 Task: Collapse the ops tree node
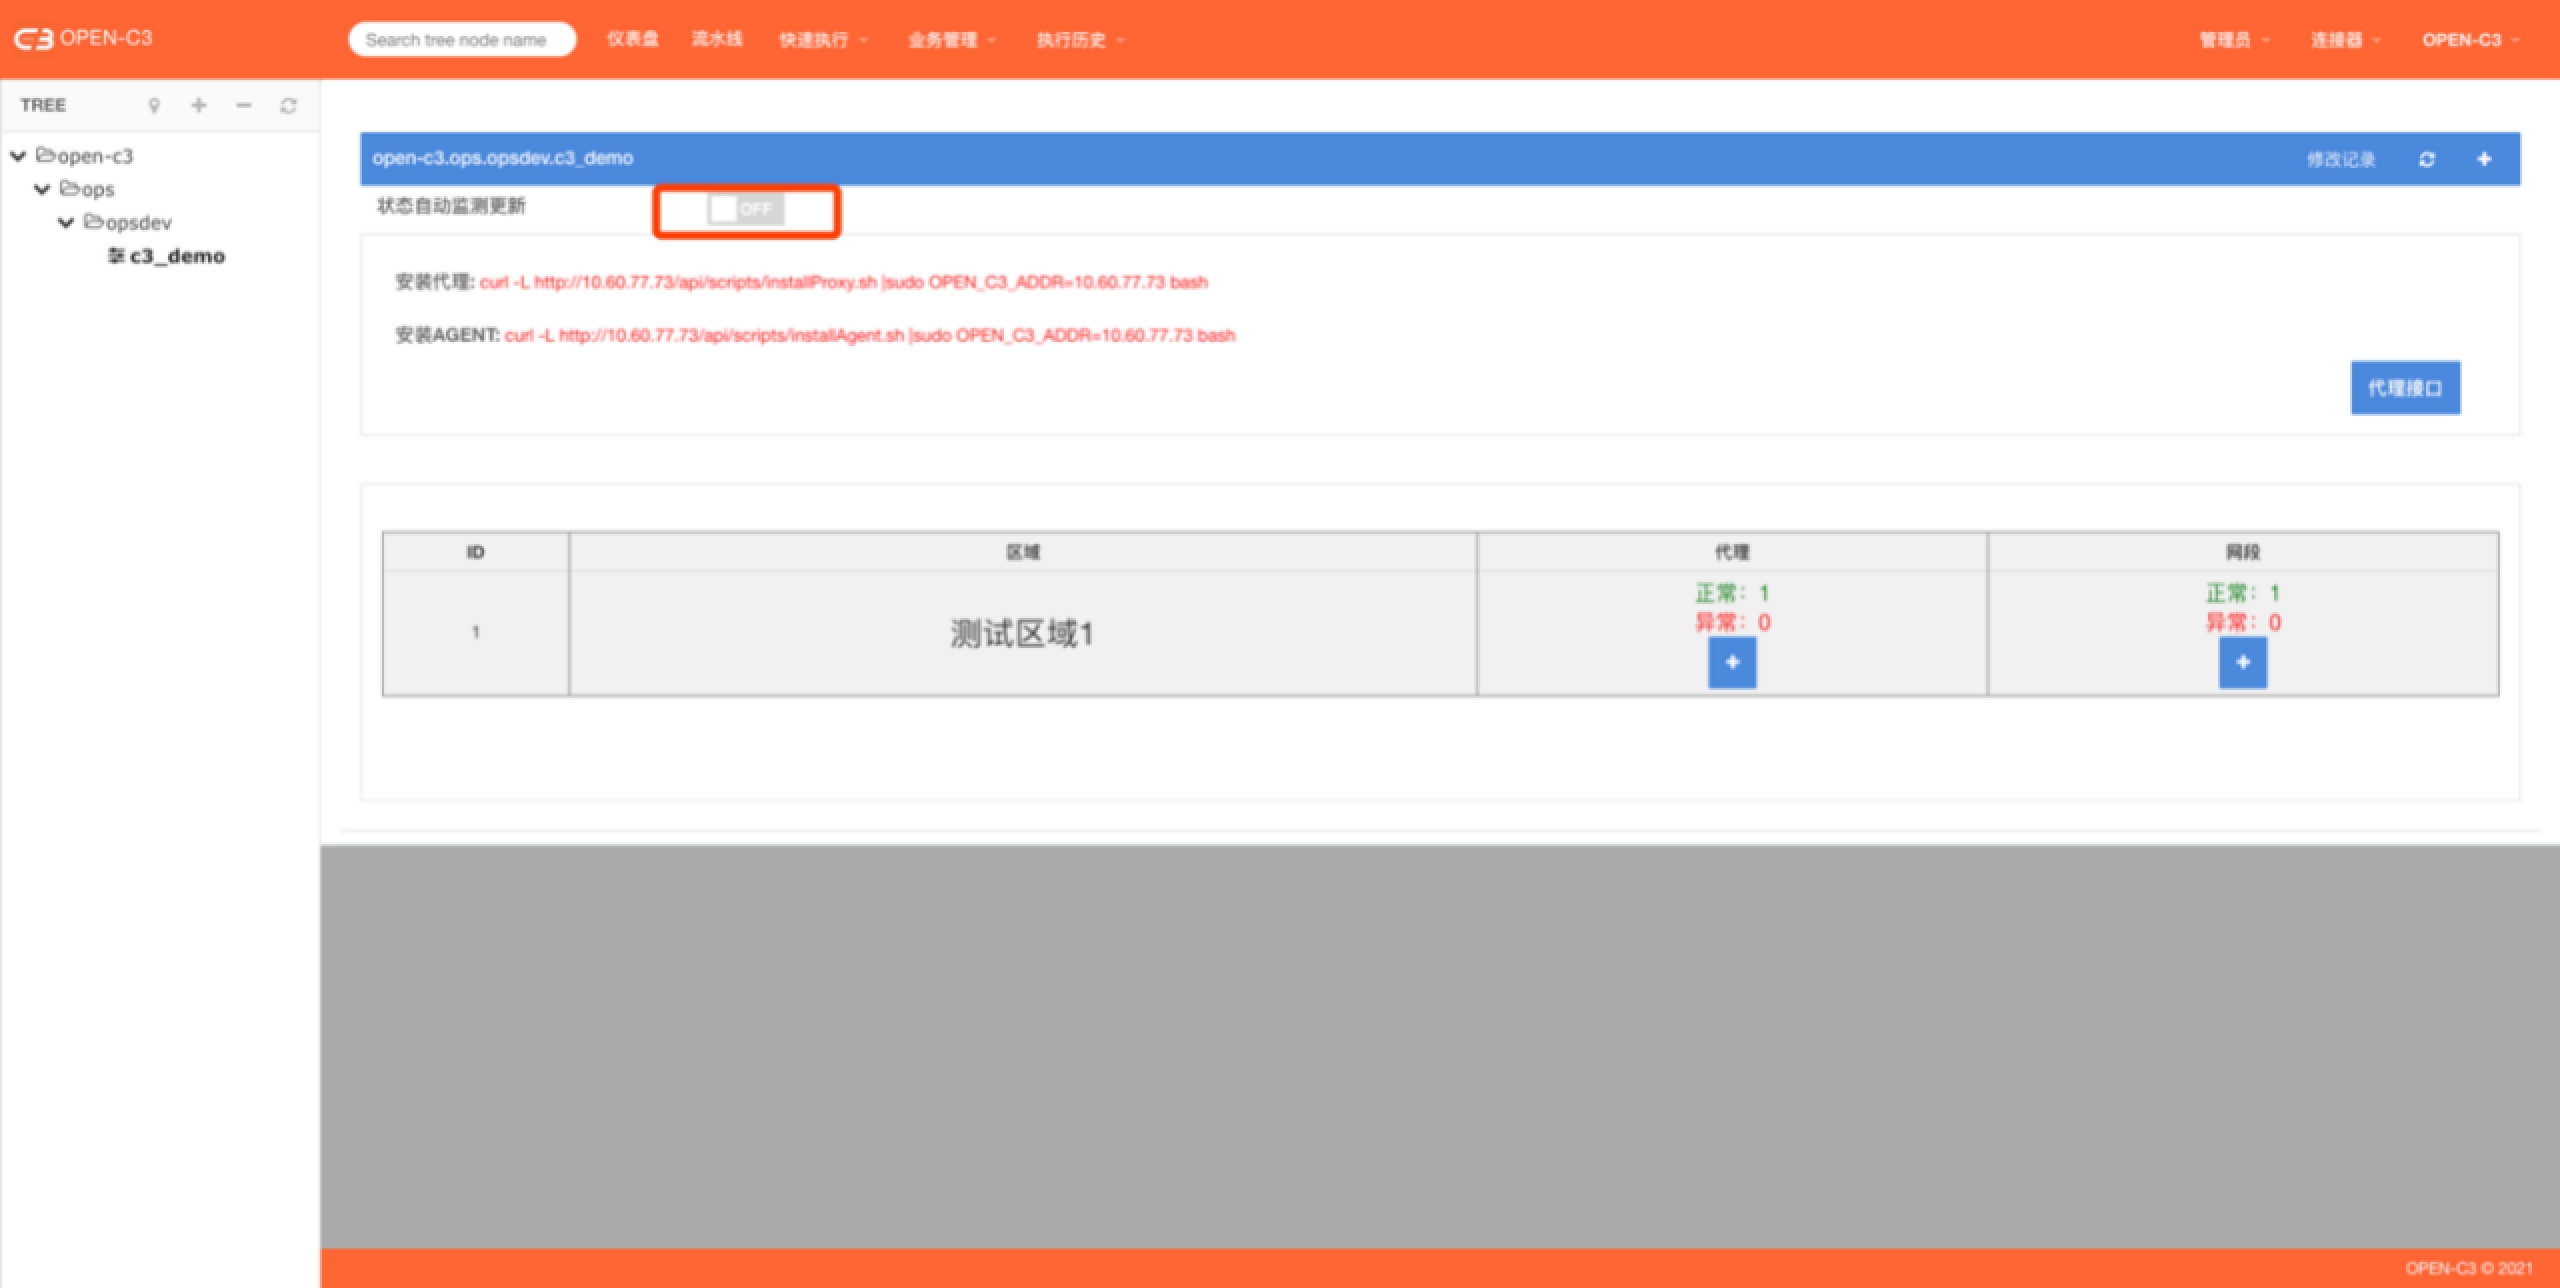click(x=42, y=189)
